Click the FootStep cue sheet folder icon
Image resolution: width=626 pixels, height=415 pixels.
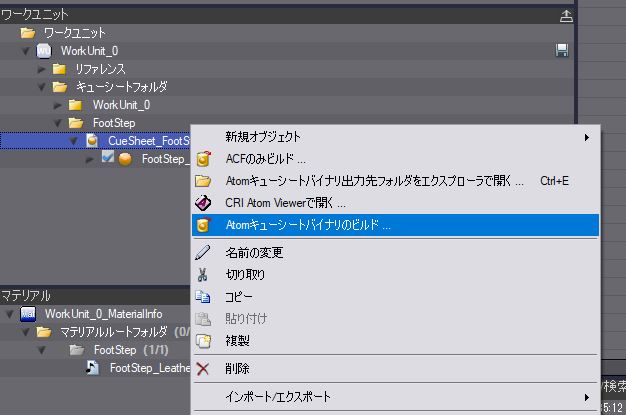[76, 123]
